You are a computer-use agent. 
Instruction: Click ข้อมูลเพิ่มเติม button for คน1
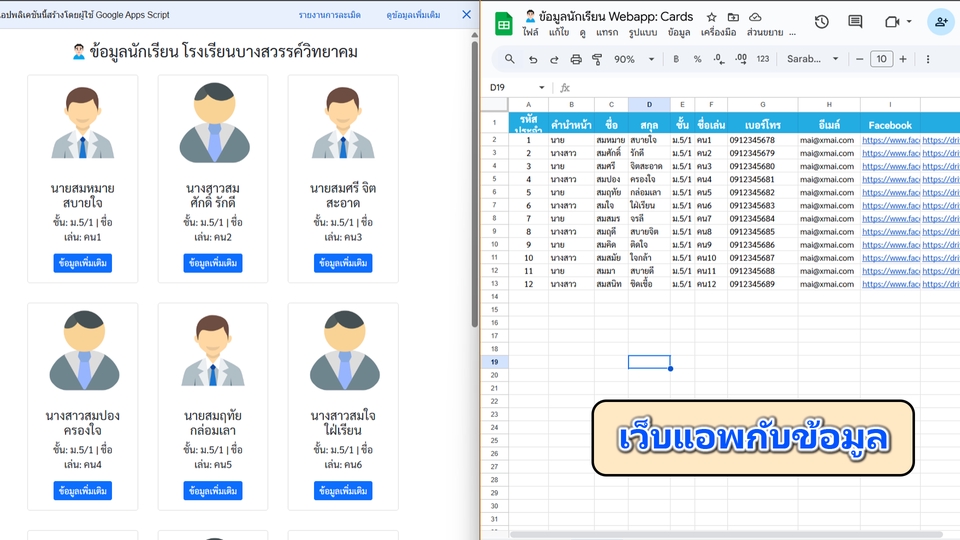[83, 263]
